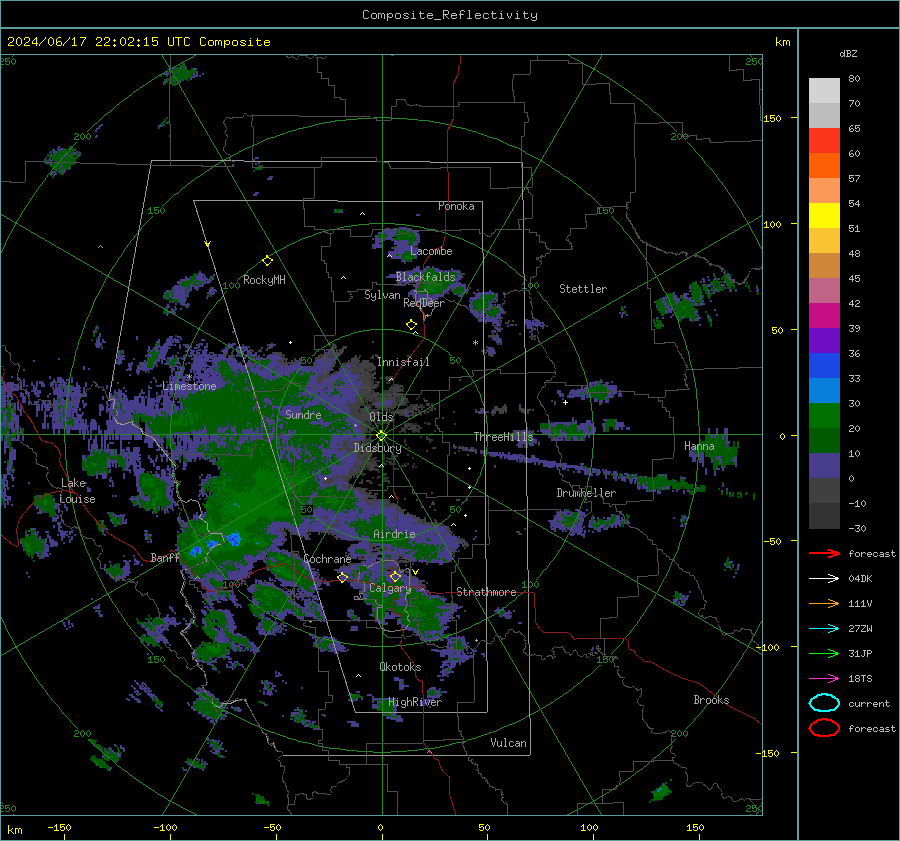This screenshot has height=841, width=900.
Task: Click the orange 111V arrow icon
Action: 824,603
